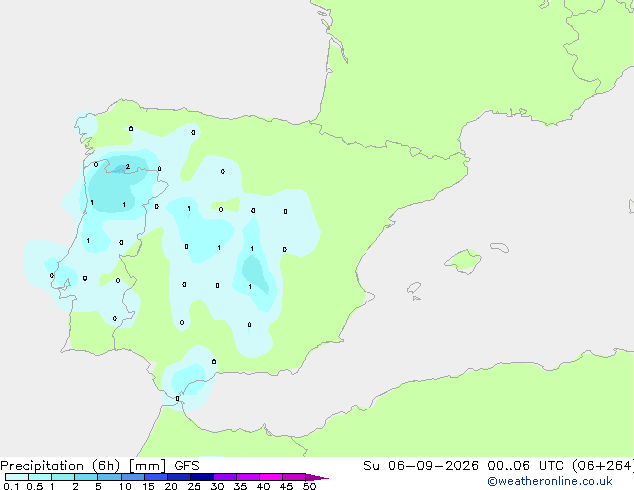Click the "10" legend scale label

coord(125,486)
